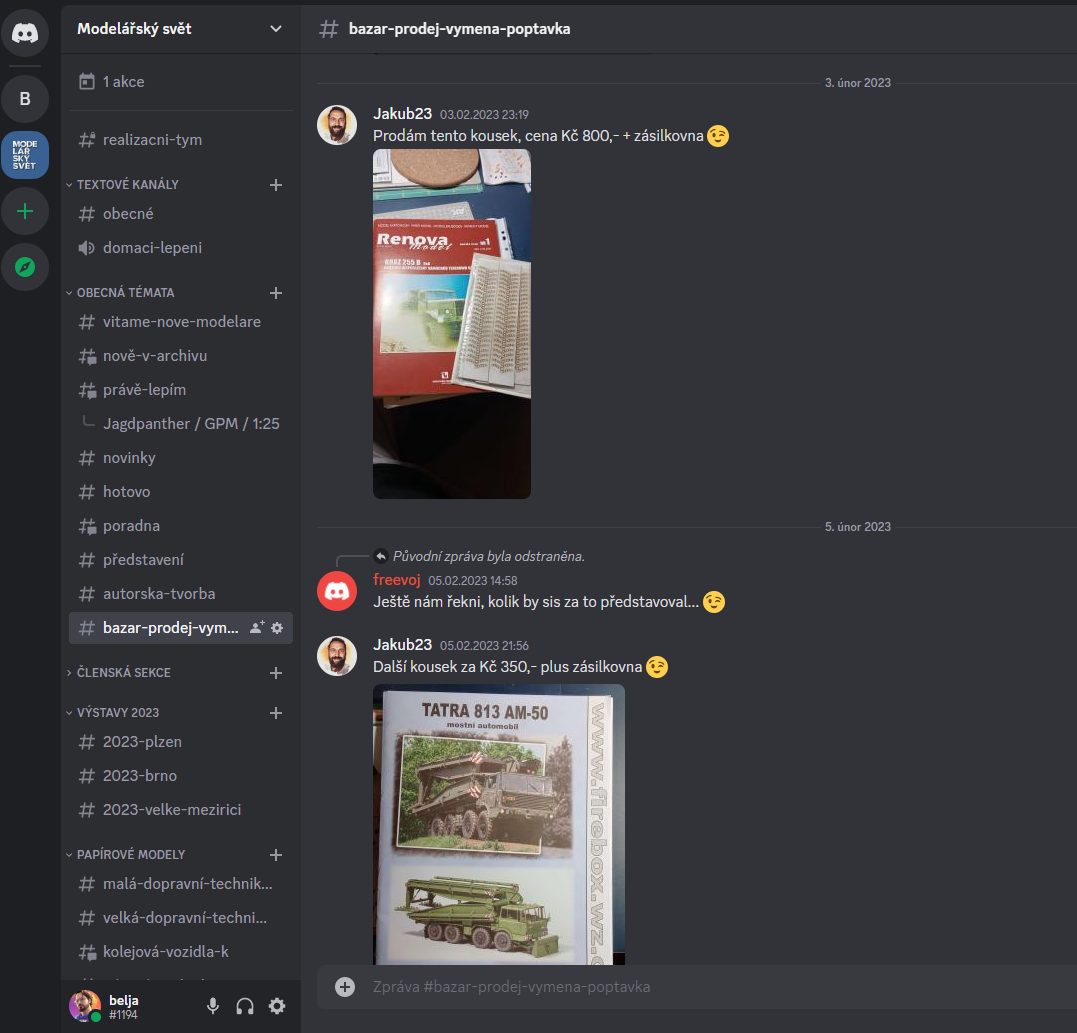Collapse the PAPÍROVÉ MODELY category
Screen dimensions: 1077x1033
[126, 854]
